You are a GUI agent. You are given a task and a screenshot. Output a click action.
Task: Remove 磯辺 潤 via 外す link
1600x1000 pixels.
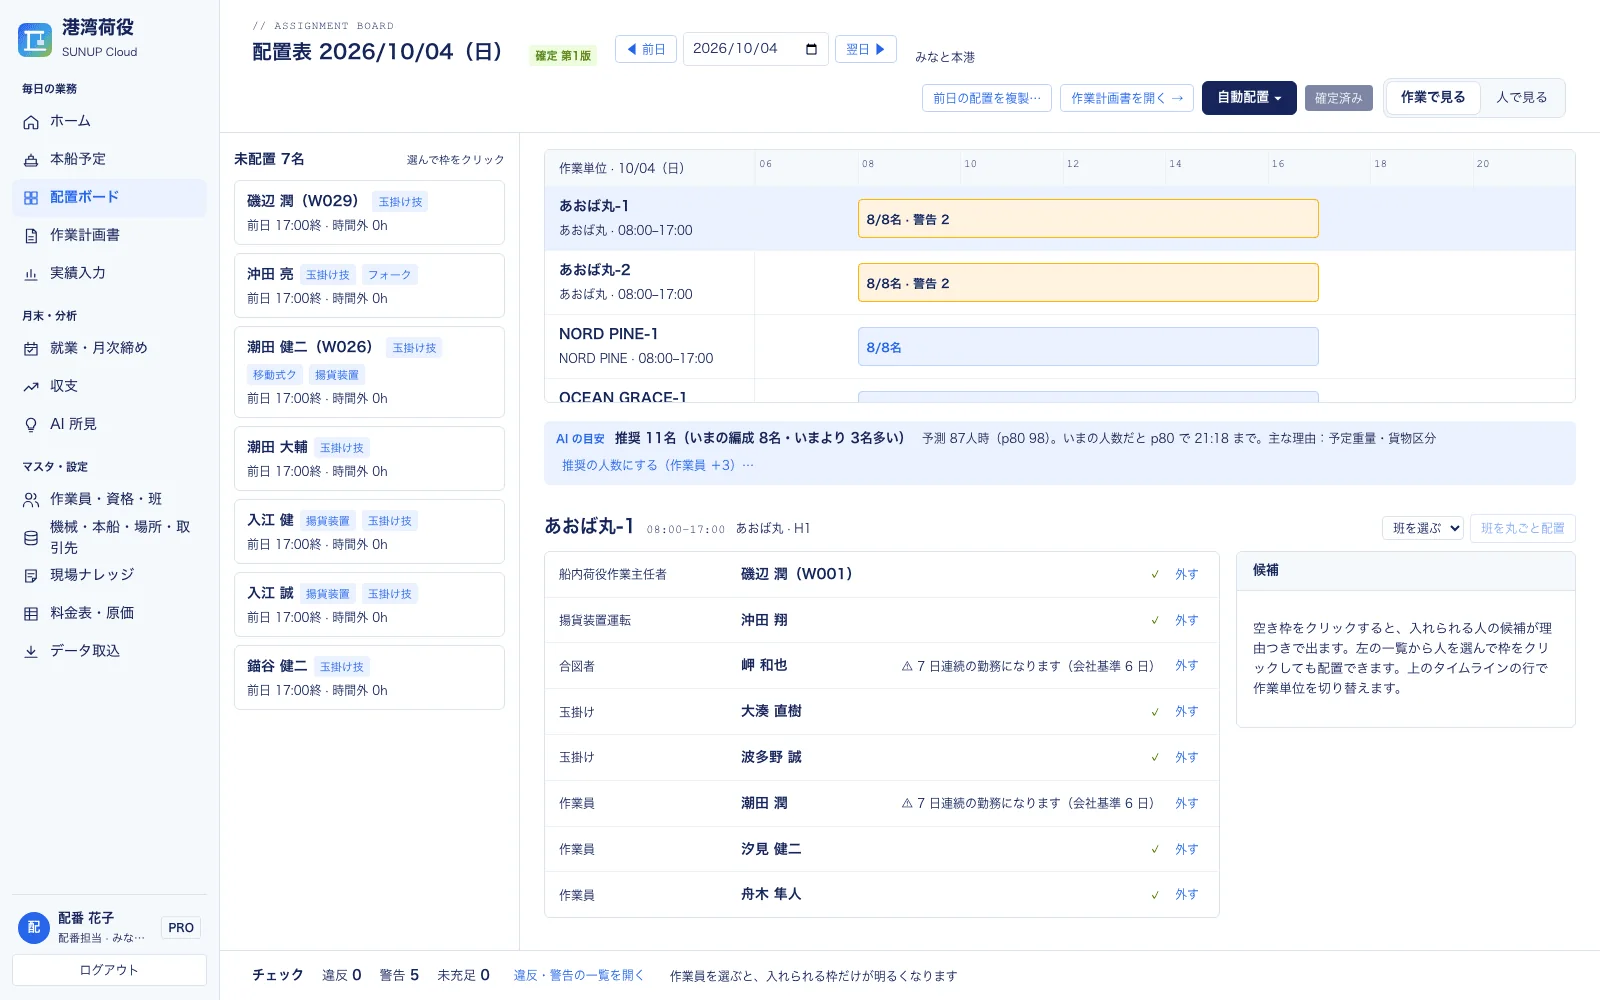pos(1186,574)
